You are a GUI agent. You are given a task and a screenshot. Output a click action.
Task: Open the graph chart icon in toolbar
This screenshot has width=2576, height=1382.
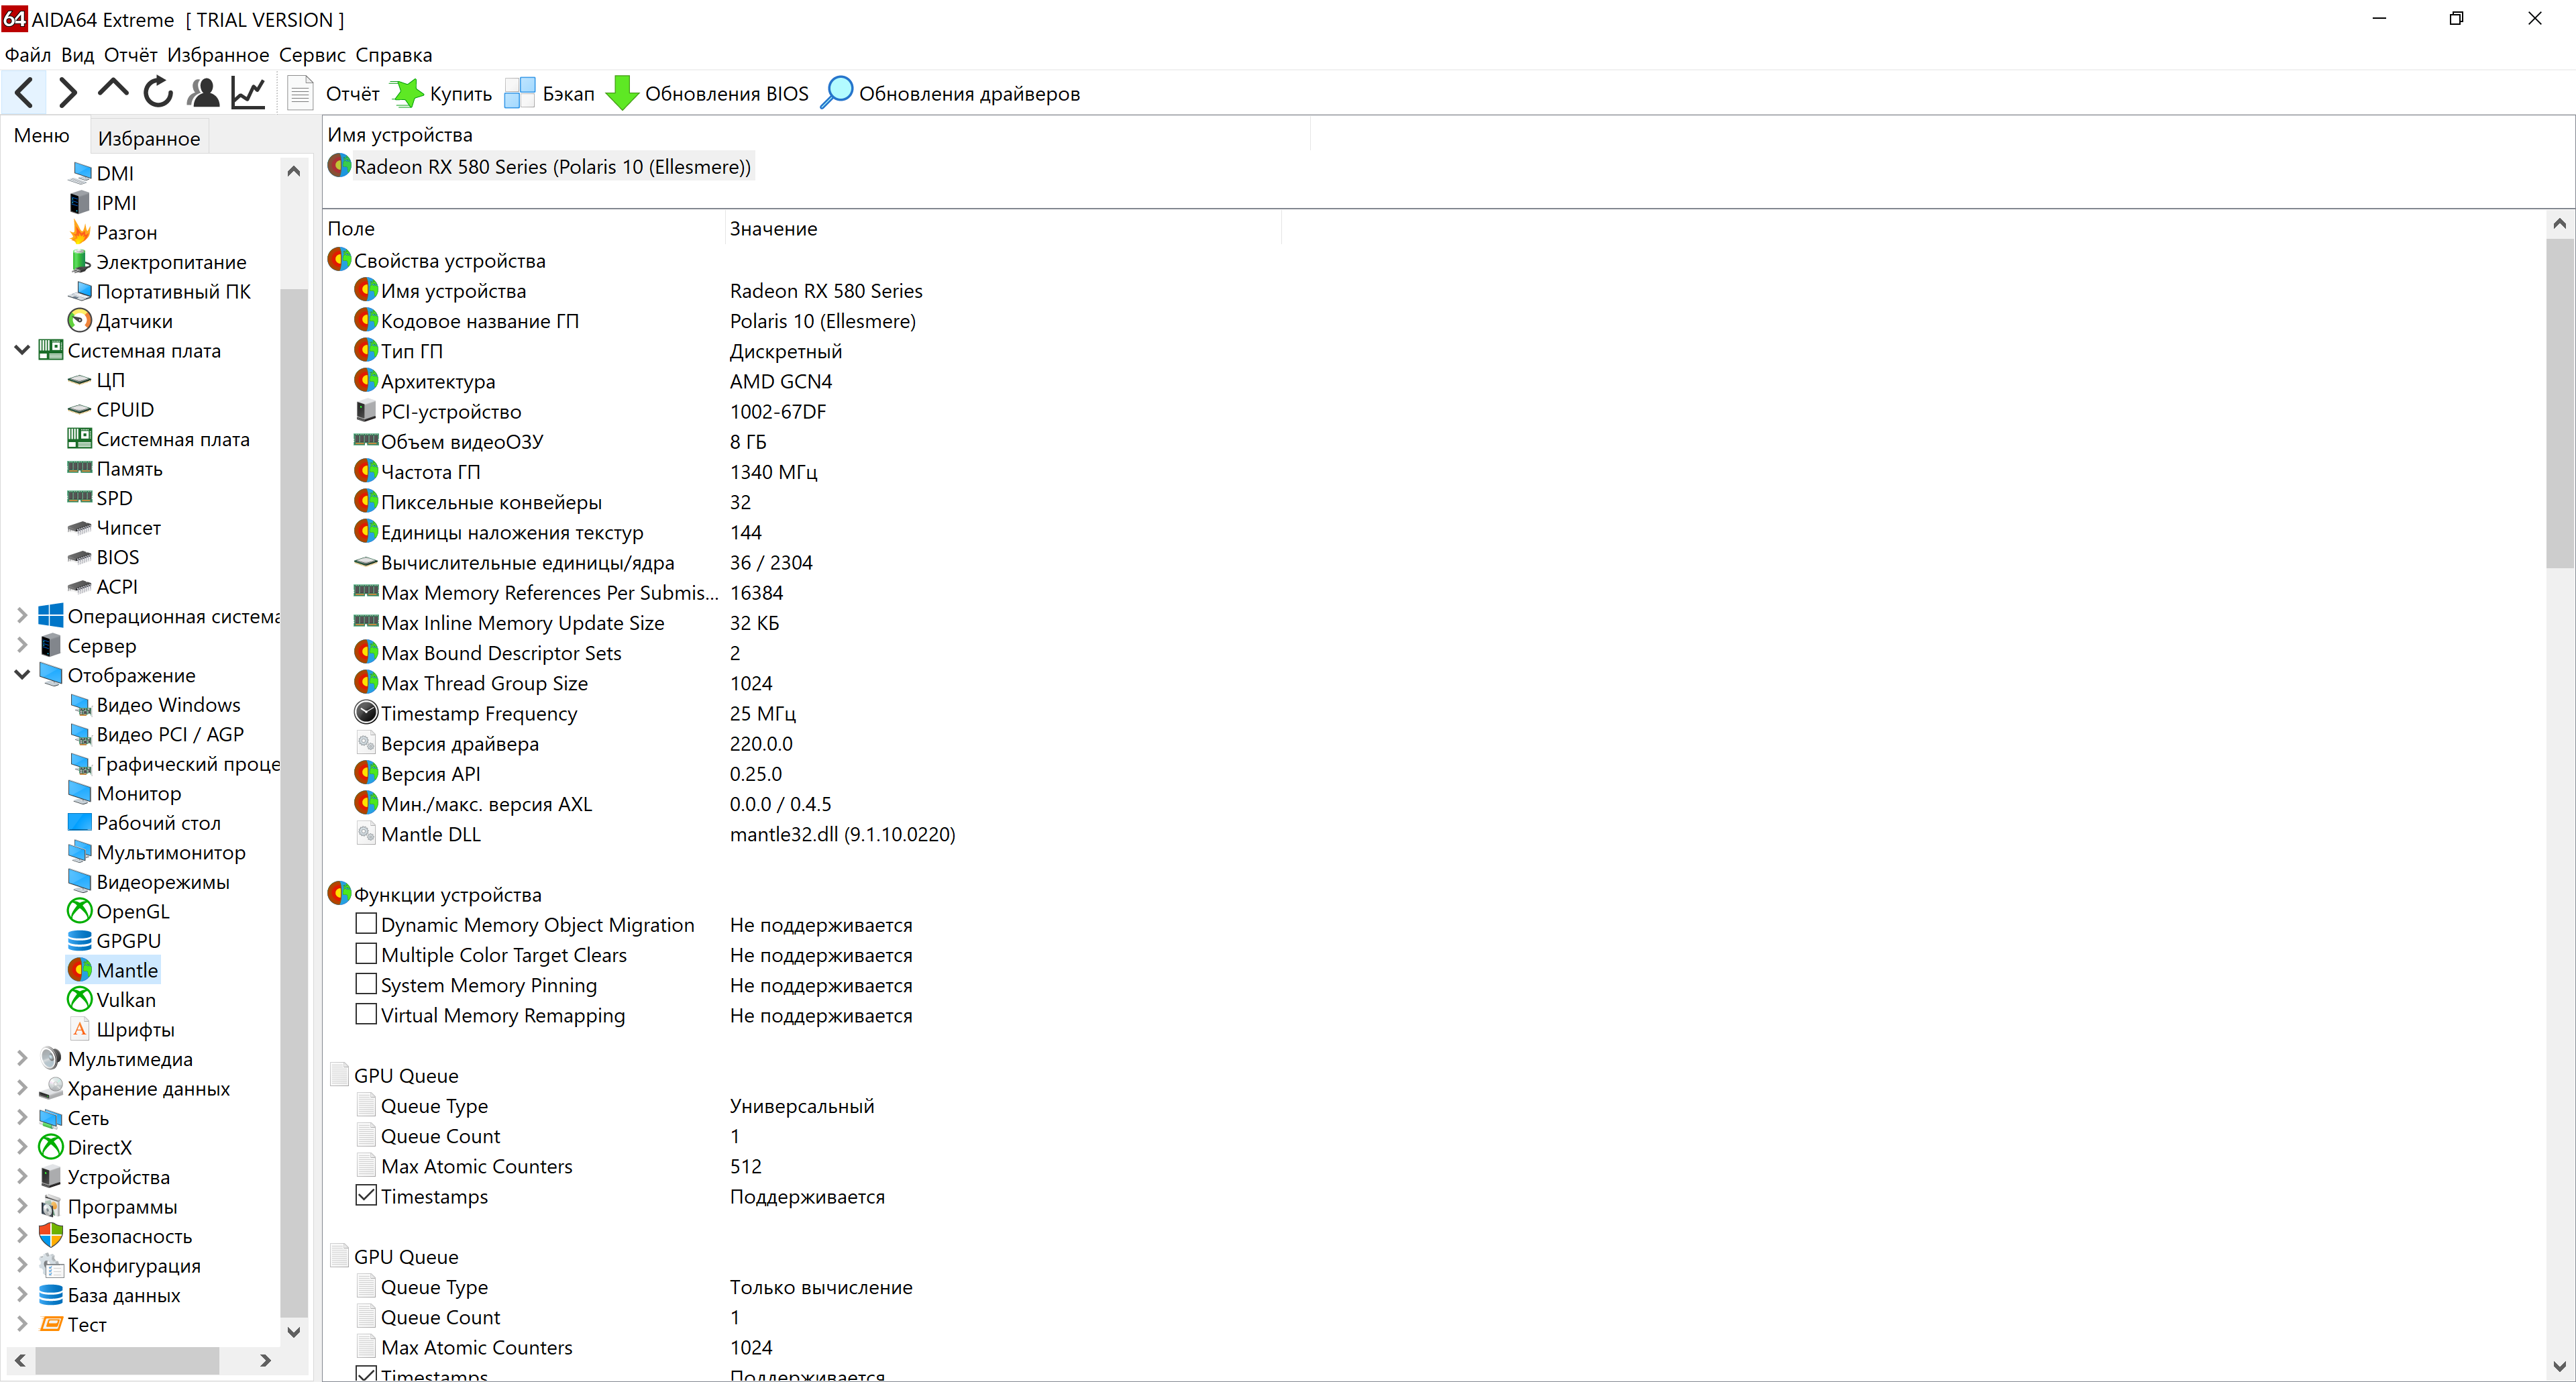click(248, 93)
